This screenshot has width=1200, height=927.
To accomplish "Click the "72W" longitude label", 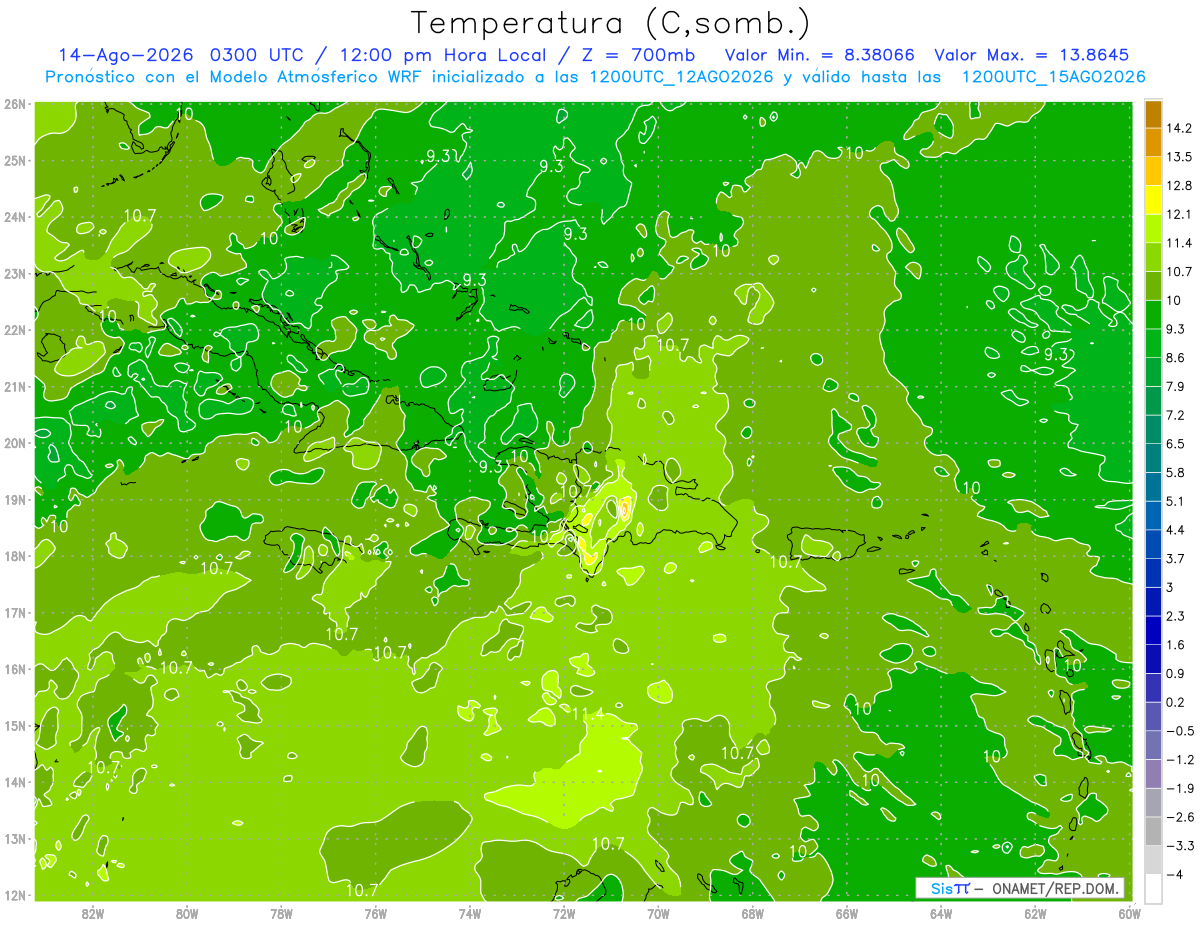I will (564, 913).
